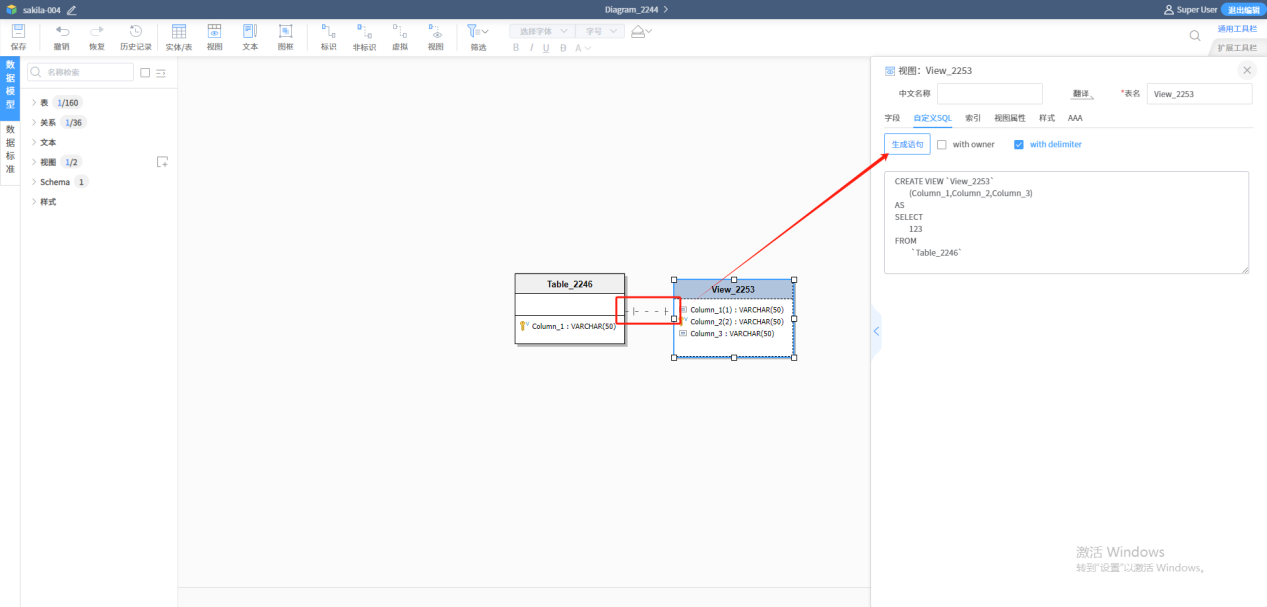Collapse the right panel with side arrow
The height and width of the screenshot is (607, 1267).
click(876, 331)
